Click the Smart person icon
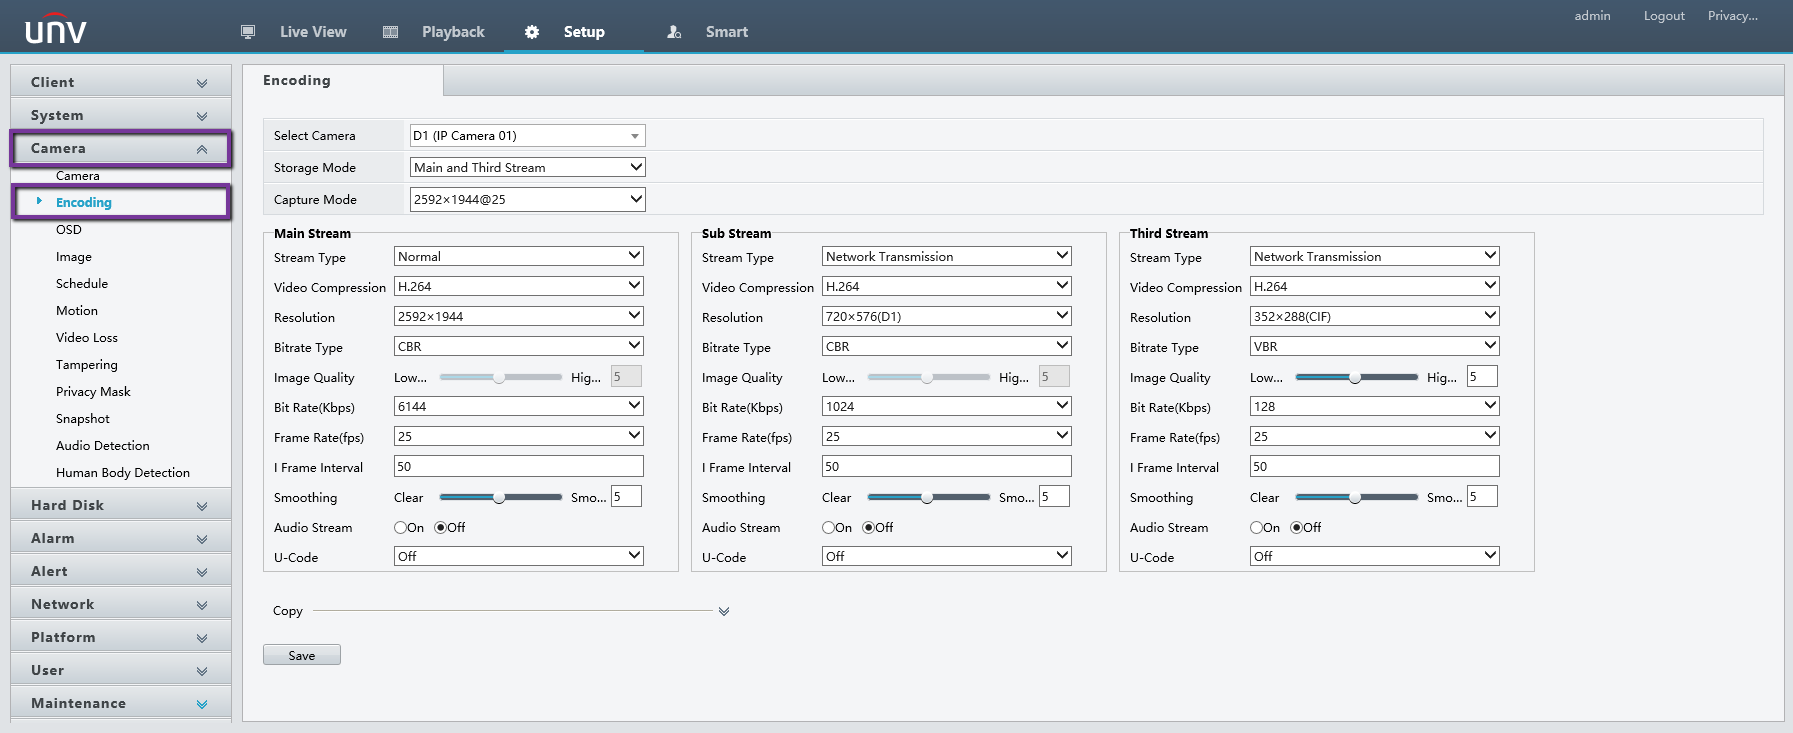Screen dimensions: 1793x733 [x=674, y=32]
